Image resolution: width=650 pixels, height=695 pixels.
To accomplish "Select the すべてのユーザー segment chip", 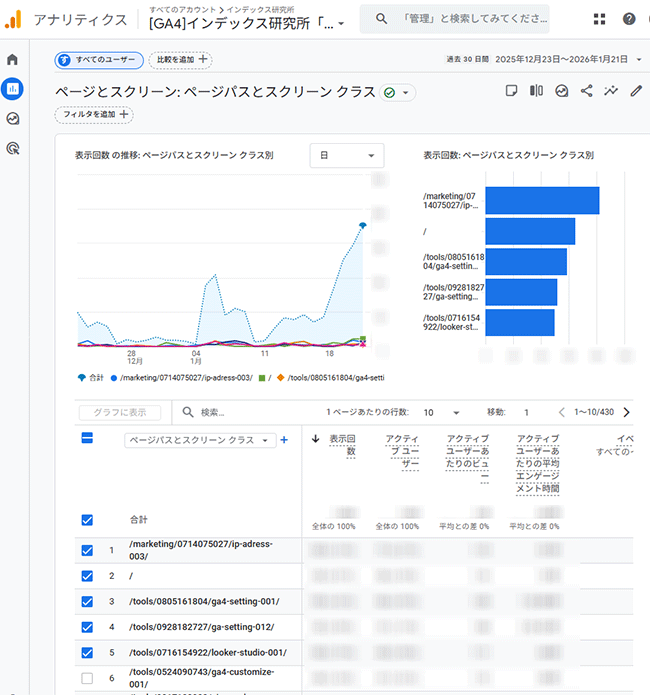I will [x=99, y=60].
